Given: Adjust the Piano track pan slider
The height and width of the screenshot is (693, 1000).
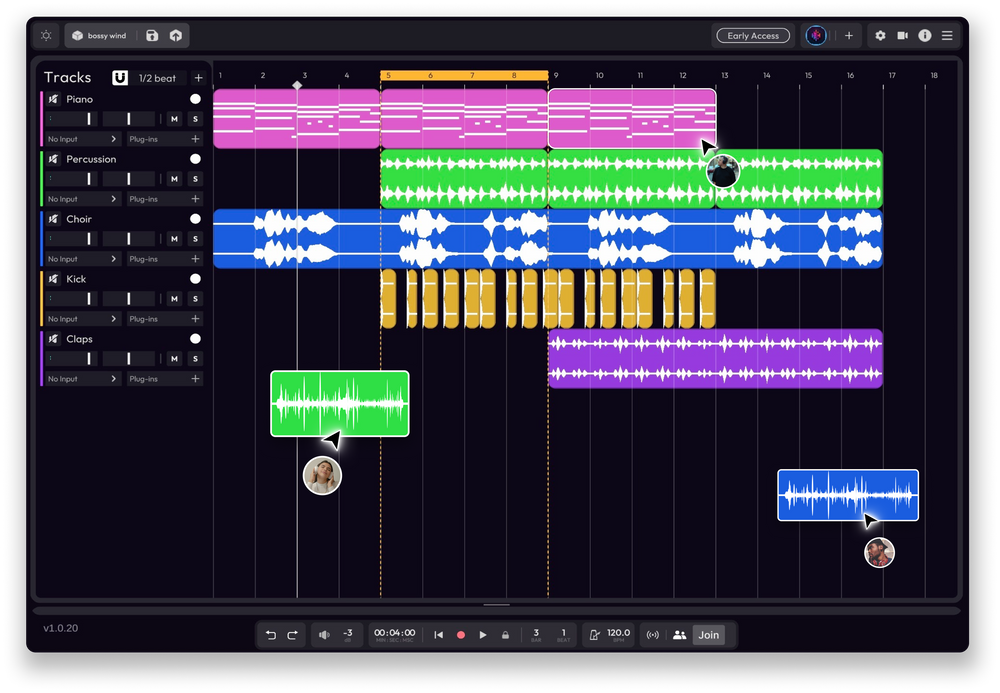Looking at the screenshot, I should click(128, 119).
